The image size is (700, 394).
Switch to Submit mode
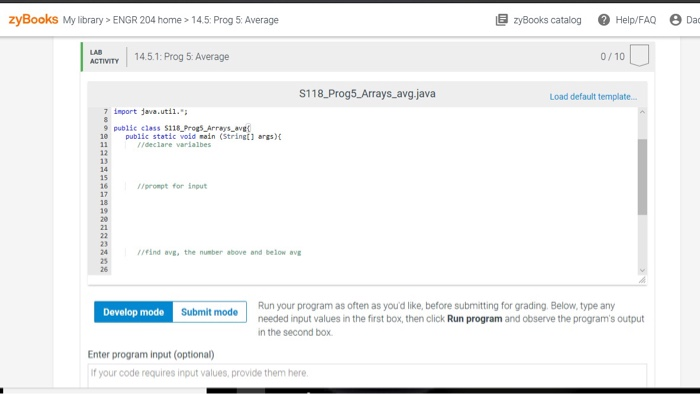209,312
